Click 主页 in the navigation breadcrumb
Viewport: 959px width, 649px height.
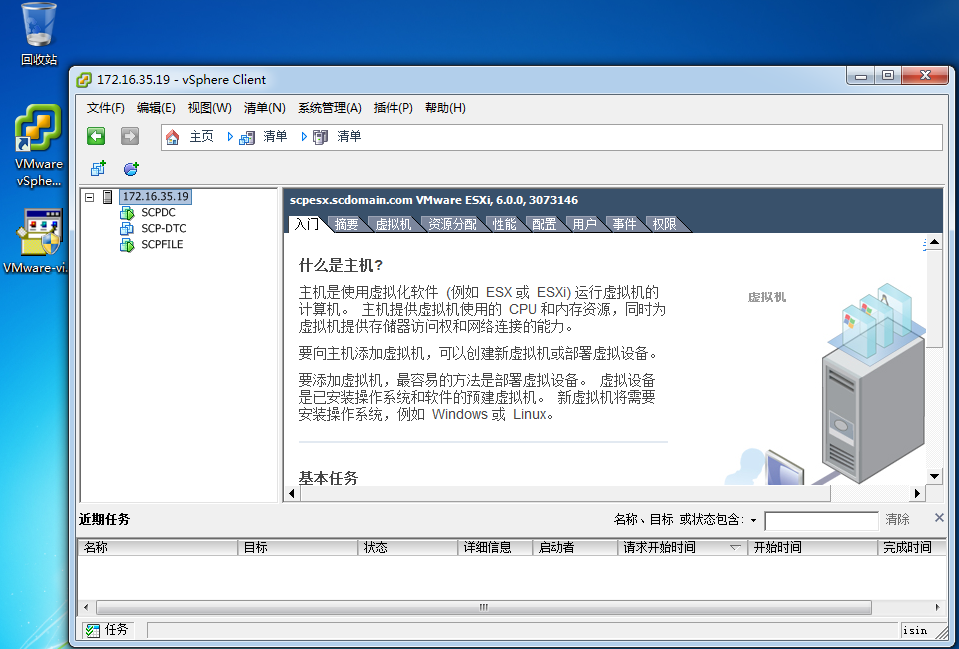(201, 136)
